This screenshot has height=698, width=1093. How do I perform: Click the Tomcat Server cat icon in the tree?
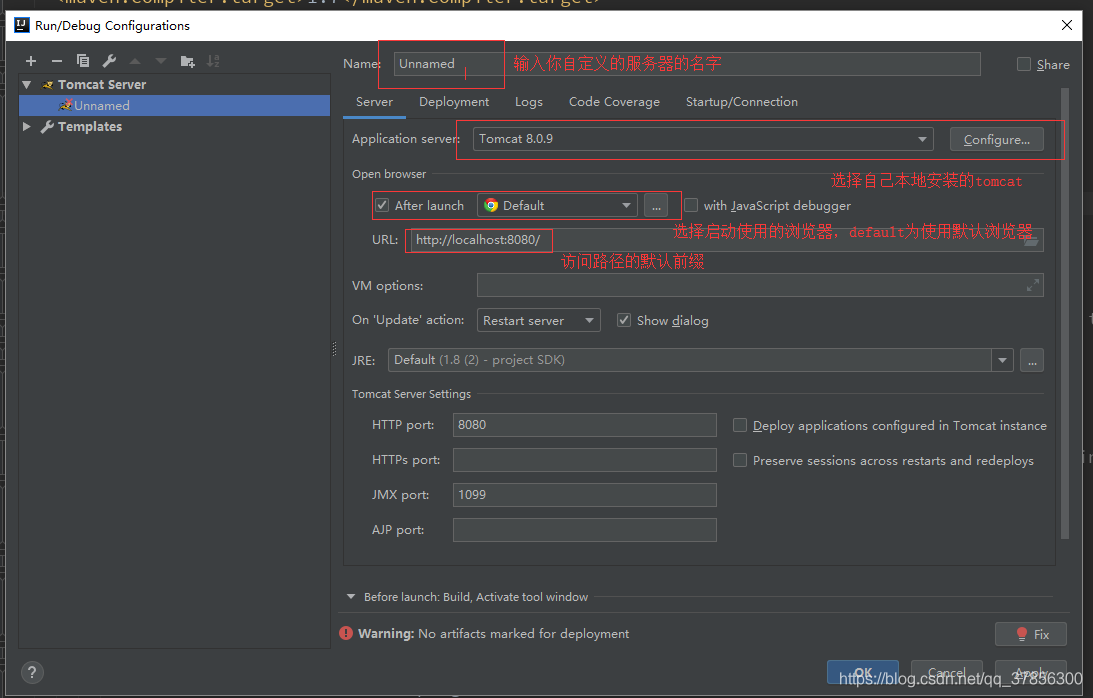pos(47,85)
